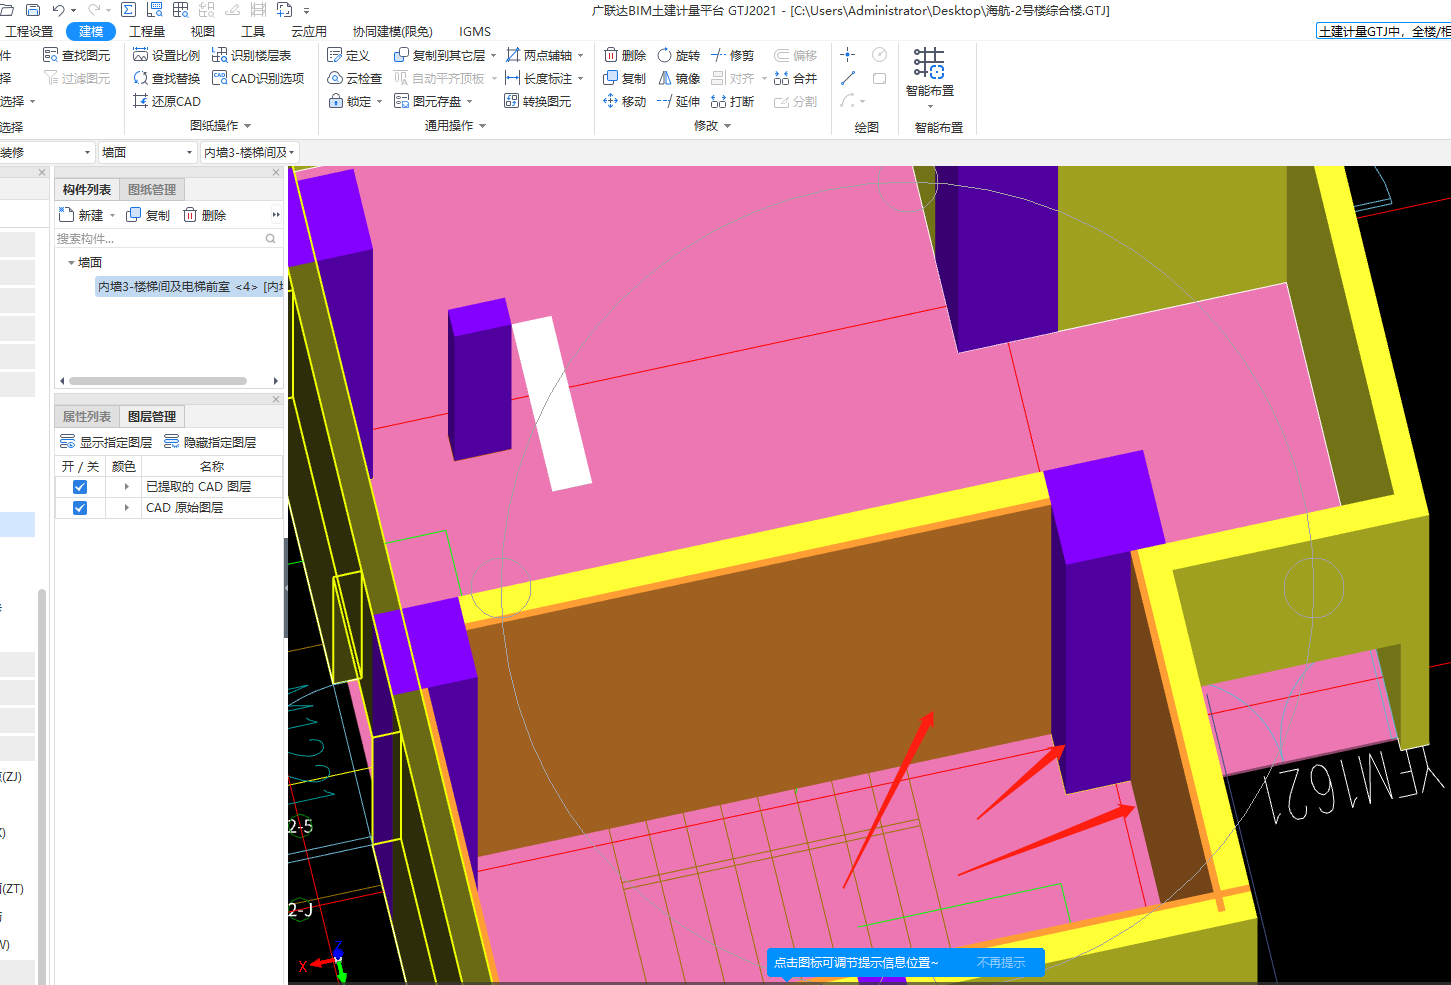Expand the 修改 group dropdown
Viewport: 1451px width, 985px height.
727,126
